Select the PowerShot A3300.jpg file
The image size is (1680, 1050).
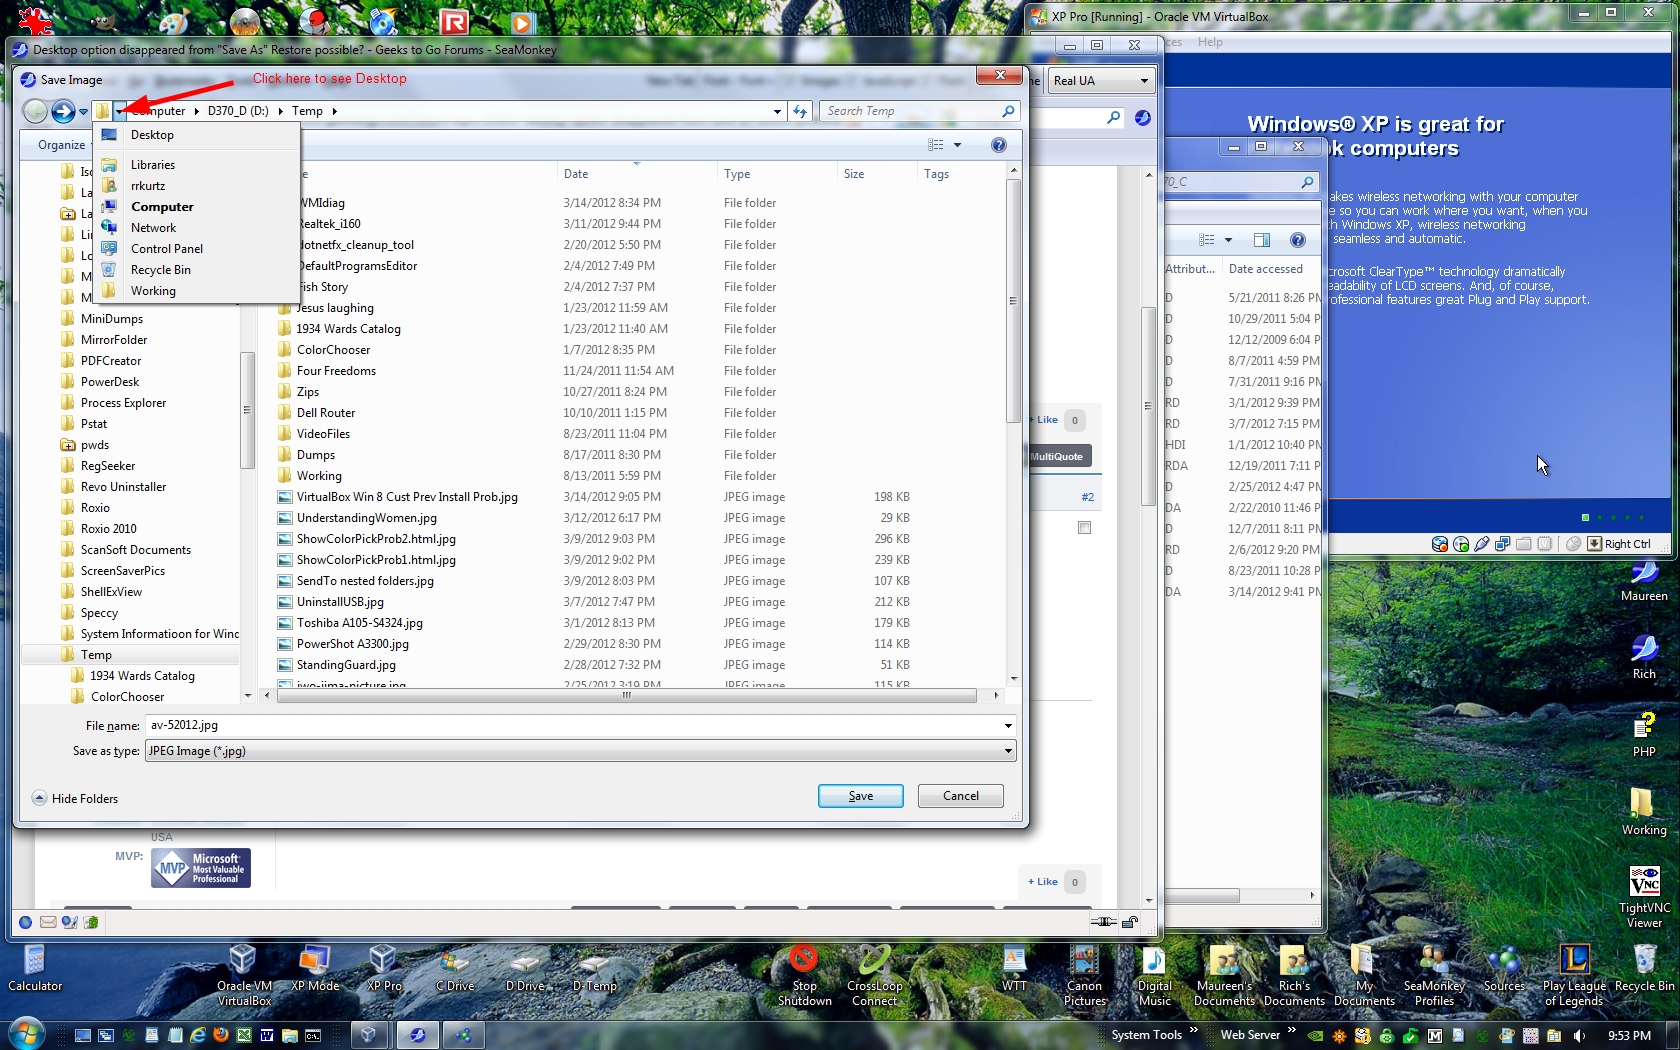pos(352,644)
